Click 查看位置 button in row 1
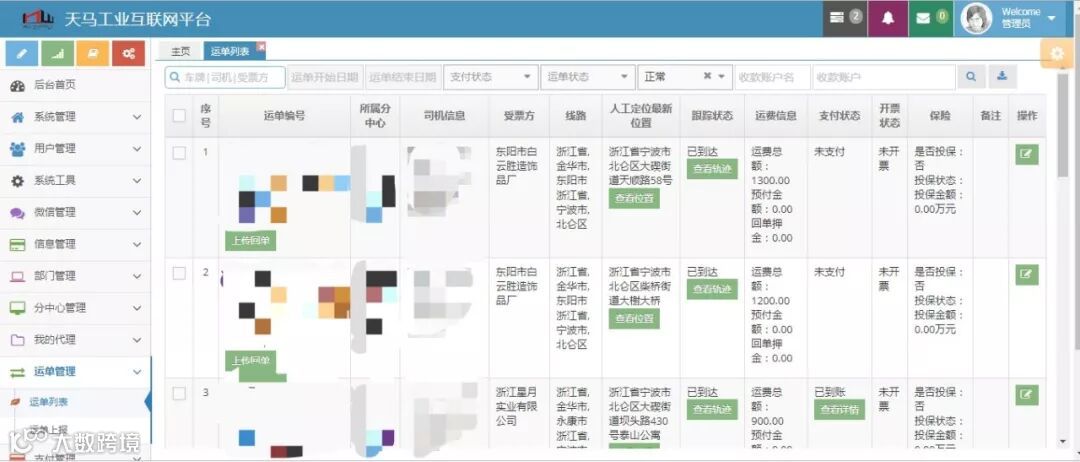Image resolution: width=1080 pixels, height=462 pixels. pyautogui.click(x=634, y=198)
